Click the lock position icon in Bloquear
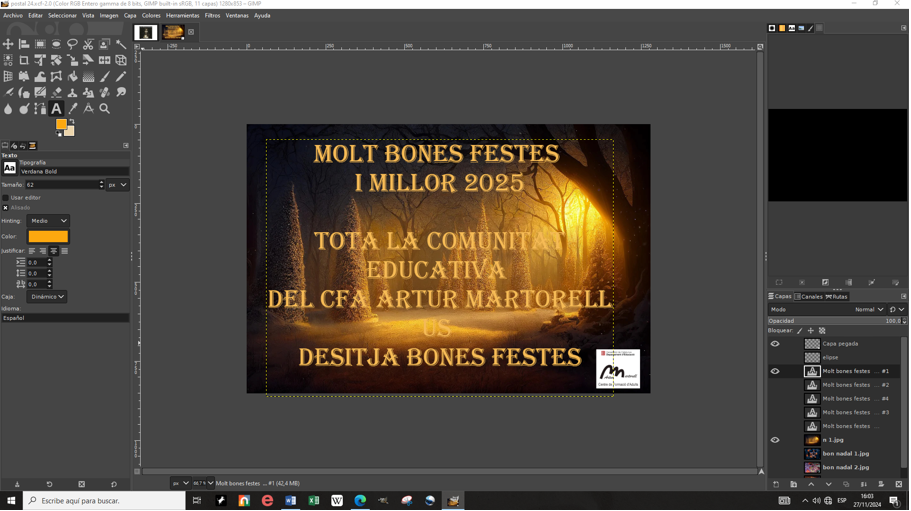Screen dimensions: 911x511 pos(811,331)
